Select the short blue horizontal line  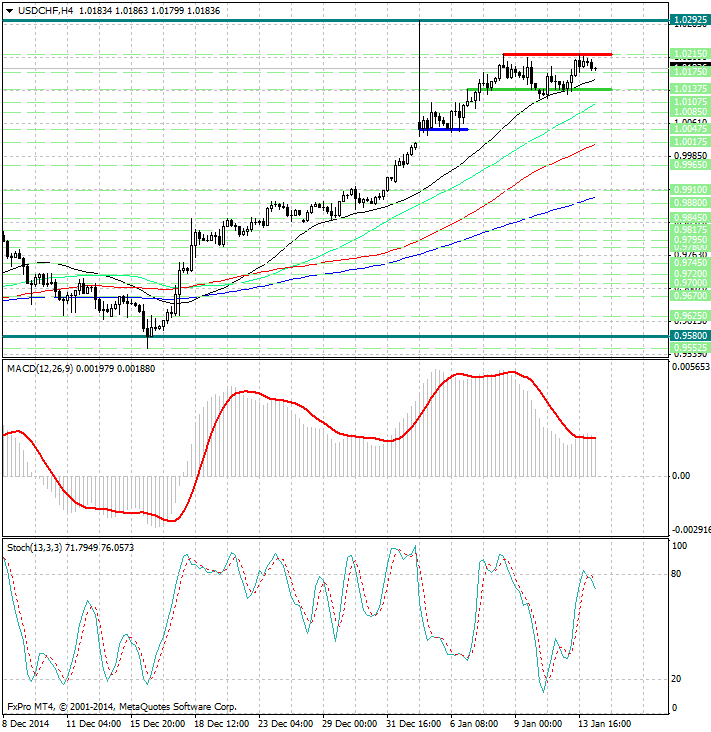443,129
